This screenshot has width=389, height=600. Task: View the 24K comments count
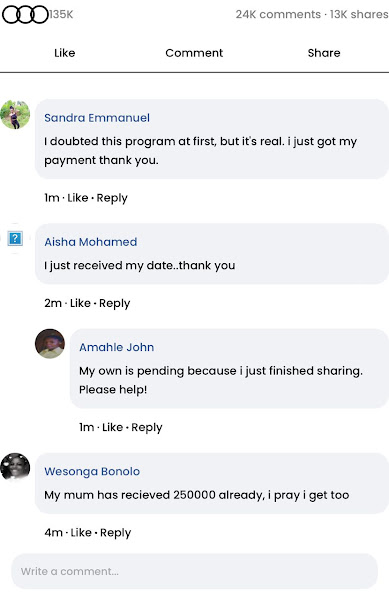coord(278,15)
